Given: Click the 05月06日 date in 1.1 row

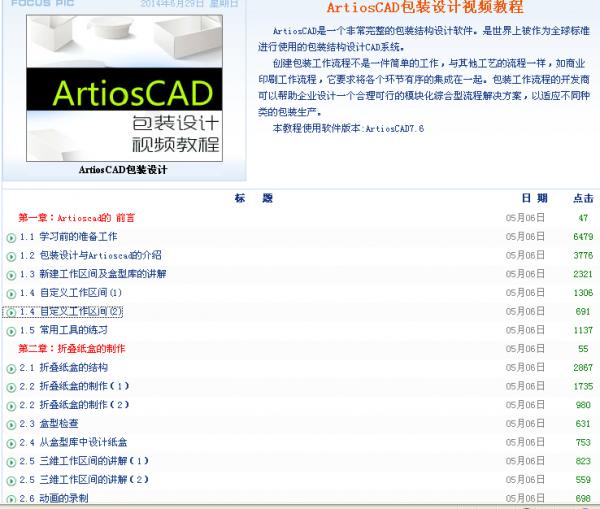Looking at the screenshot, I should tap(525, 237).
